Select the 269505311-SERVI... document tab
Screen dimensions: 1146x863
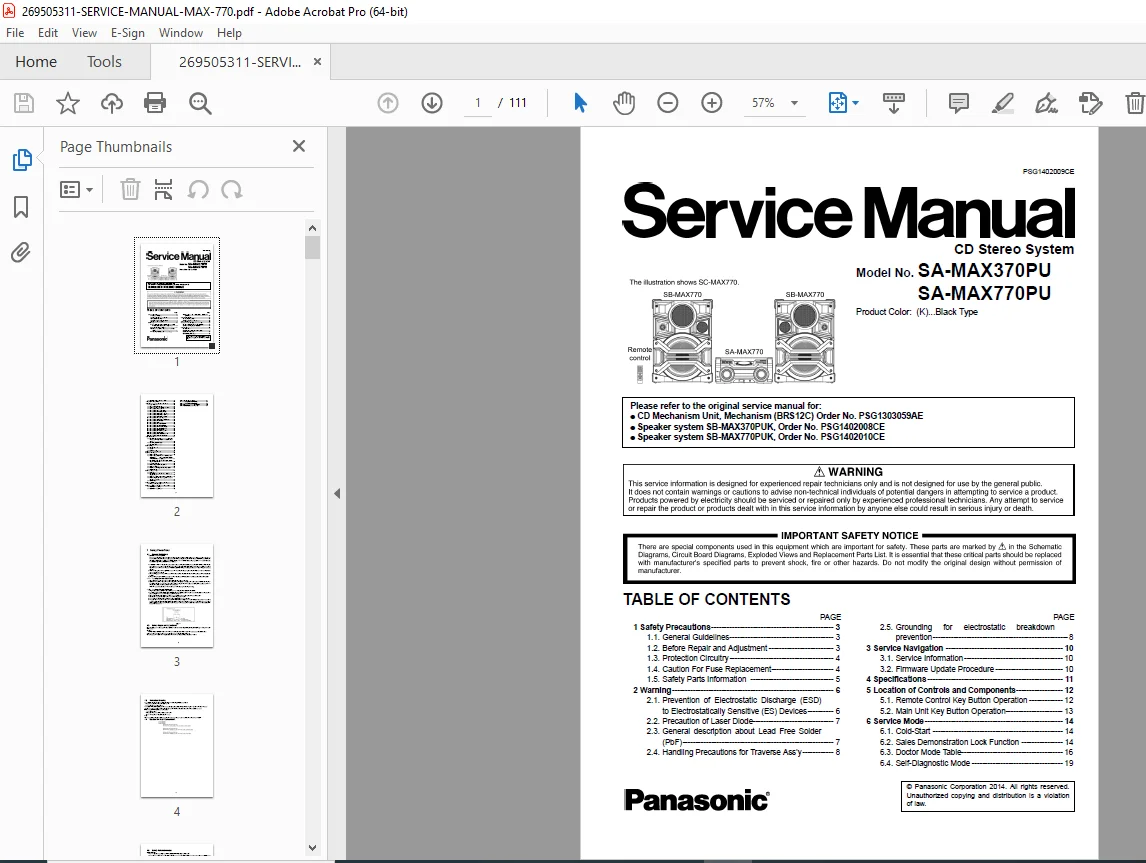pyautogui.click(x=240, y=61)
